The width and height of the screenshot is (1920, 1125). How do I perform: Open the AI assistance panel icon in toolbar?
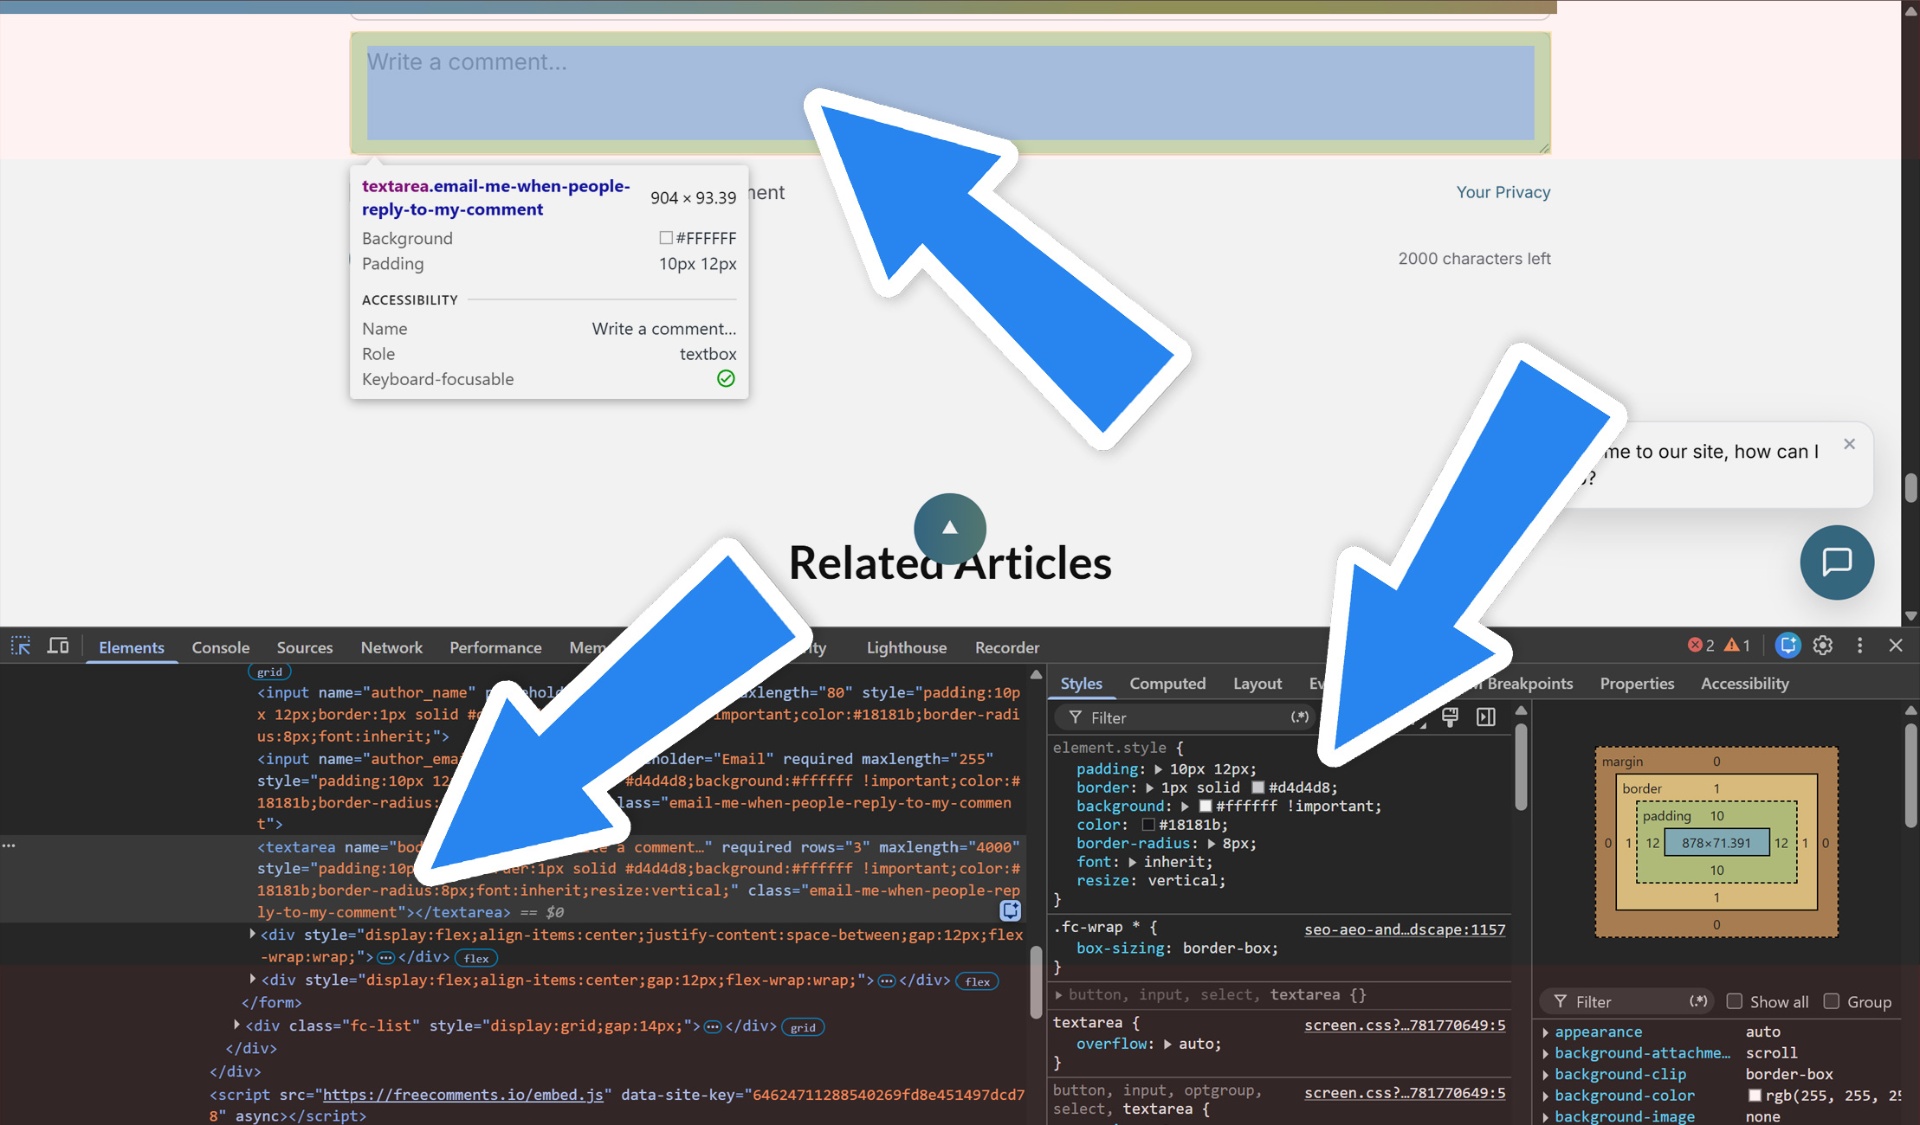tap(1788, 646)
